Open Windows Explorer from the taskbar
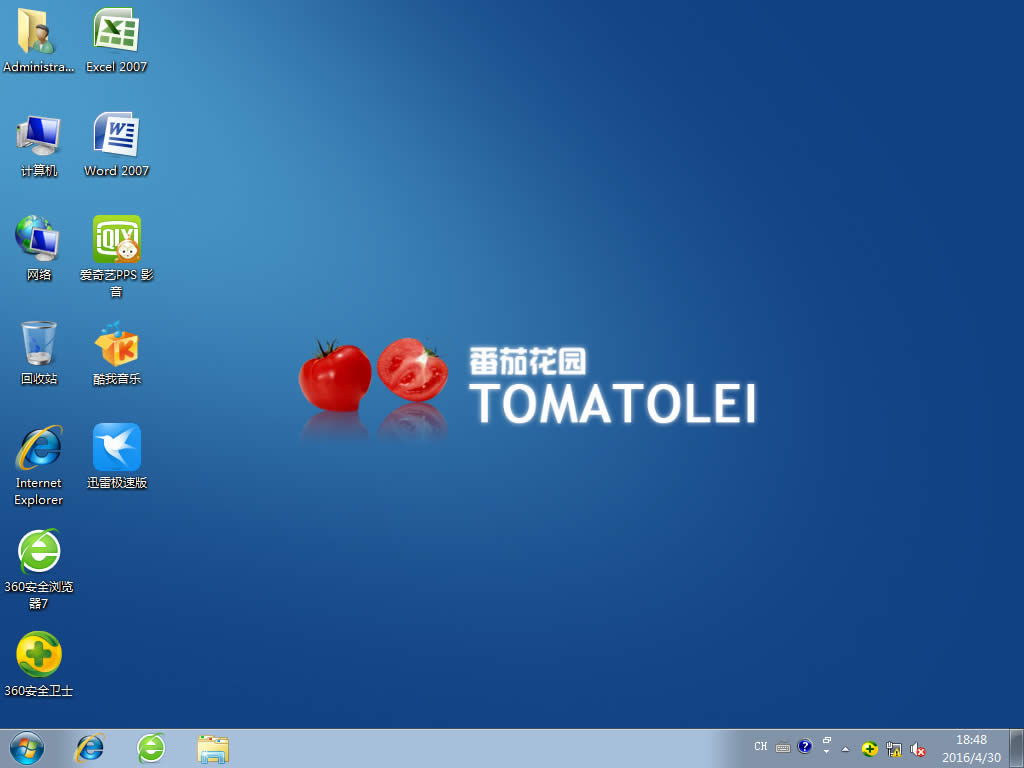 pos(213,748)
